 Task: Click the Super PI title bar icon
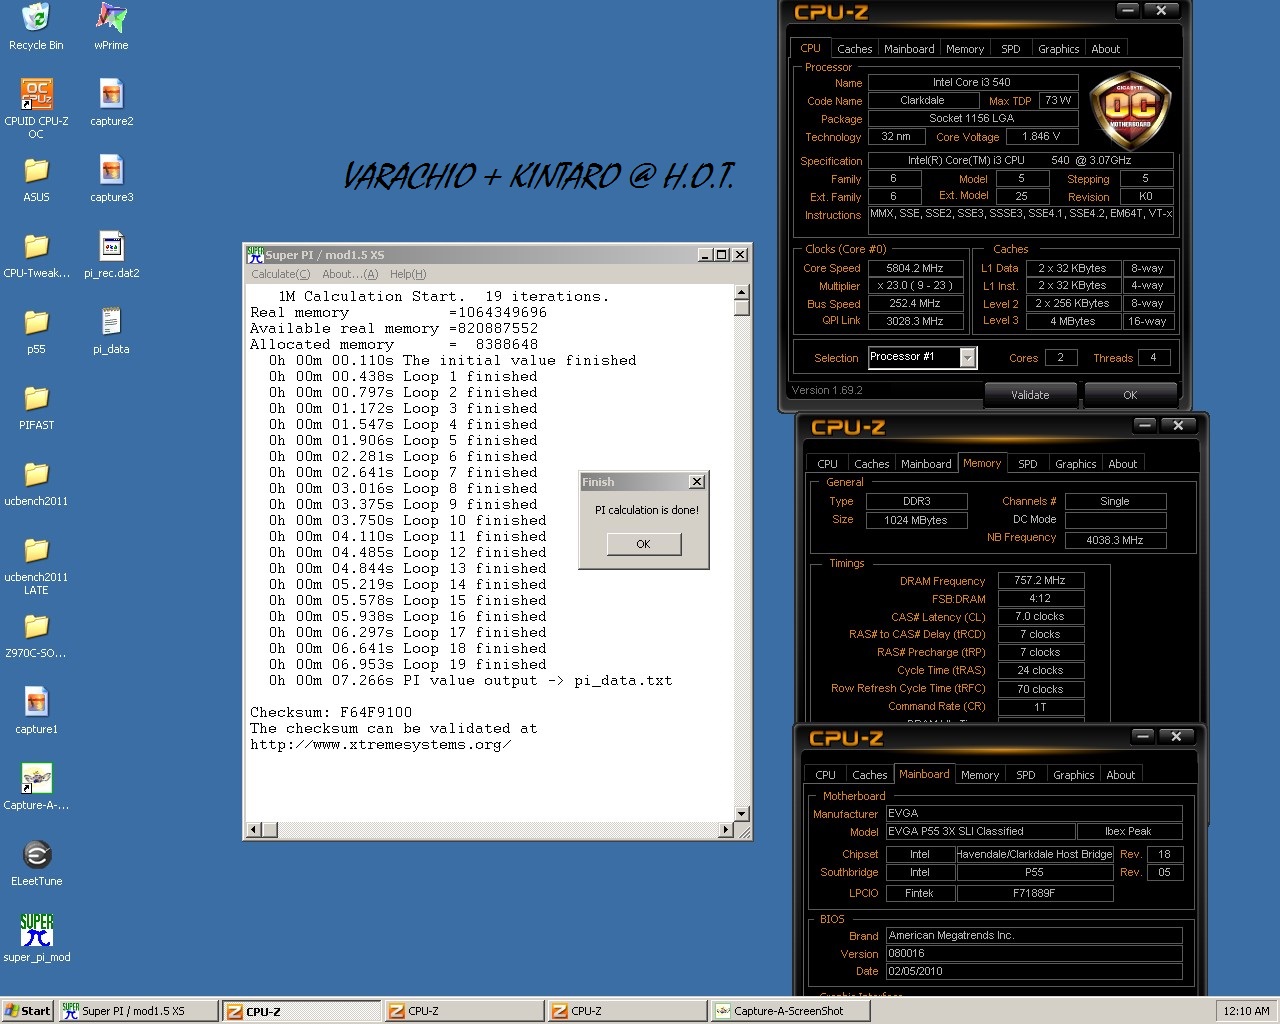(x=255, y=254)
